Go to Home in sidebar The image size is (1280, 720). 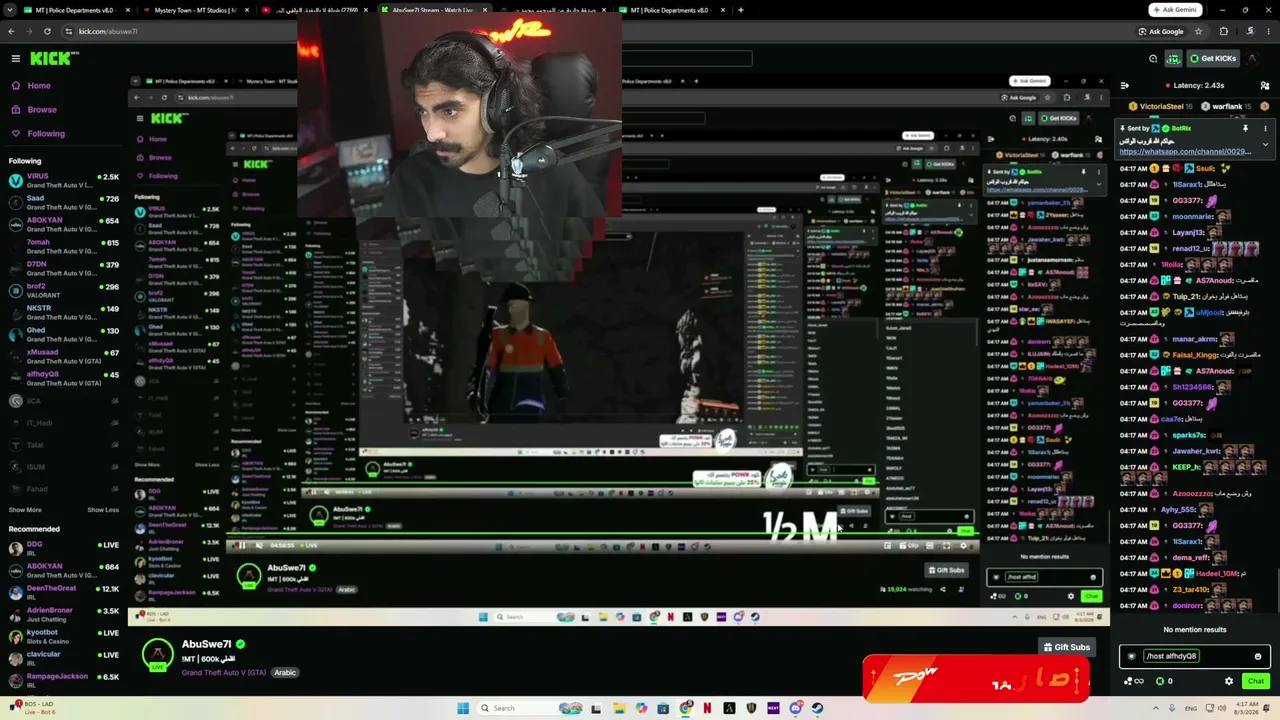[x=39, y=86]
